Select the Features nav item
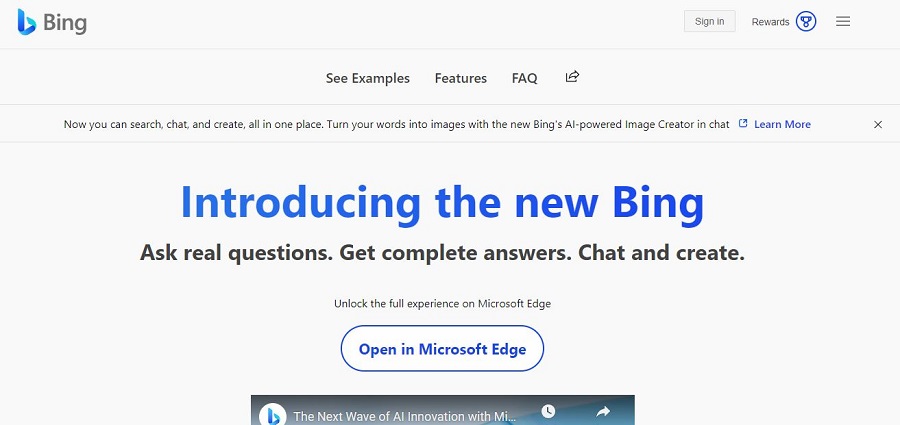 click(x=460, y=78)
